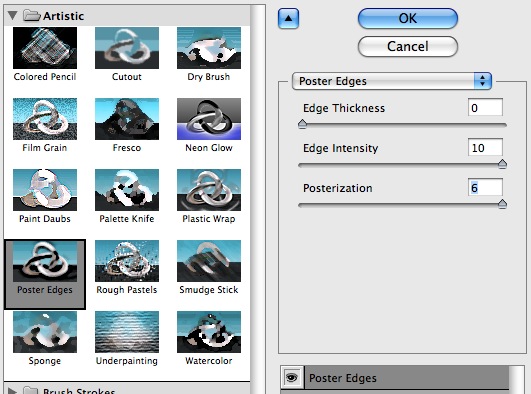Click the Edge Intensity slider handle
Viewport: 531px width, 394px height.
pyautogui.click(x=502, y=164)
